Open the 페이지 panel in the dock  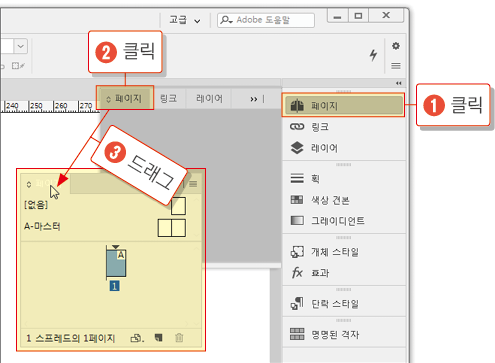click(x=343, y=106)
